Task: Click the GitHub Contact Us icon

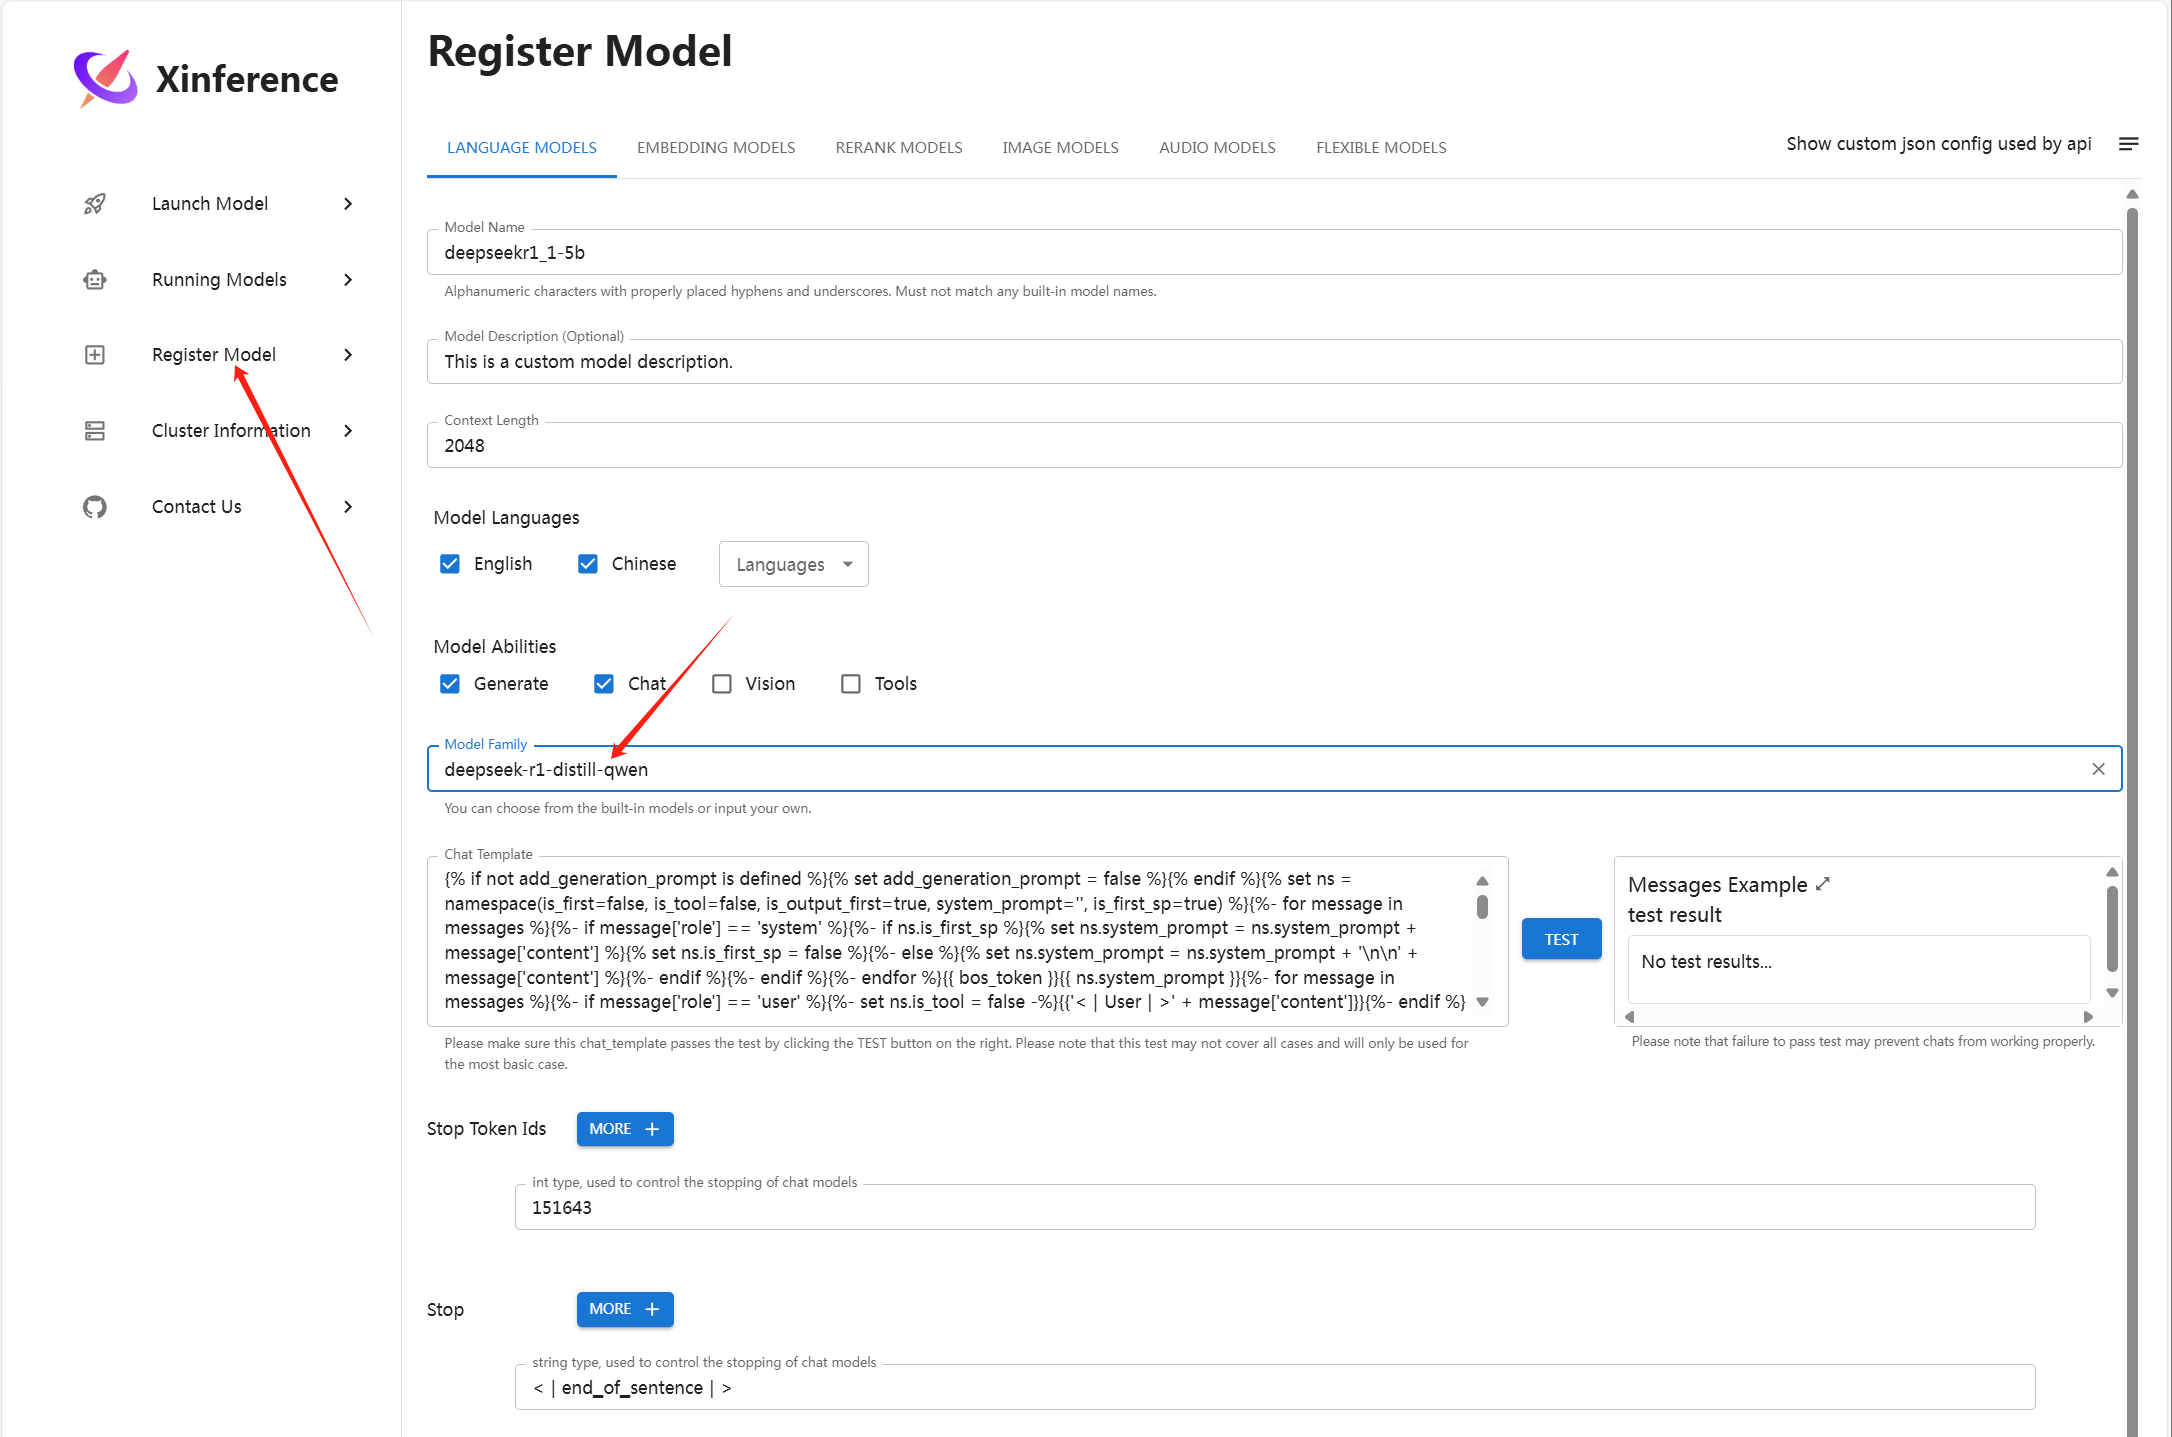Action: coord(95,507)
